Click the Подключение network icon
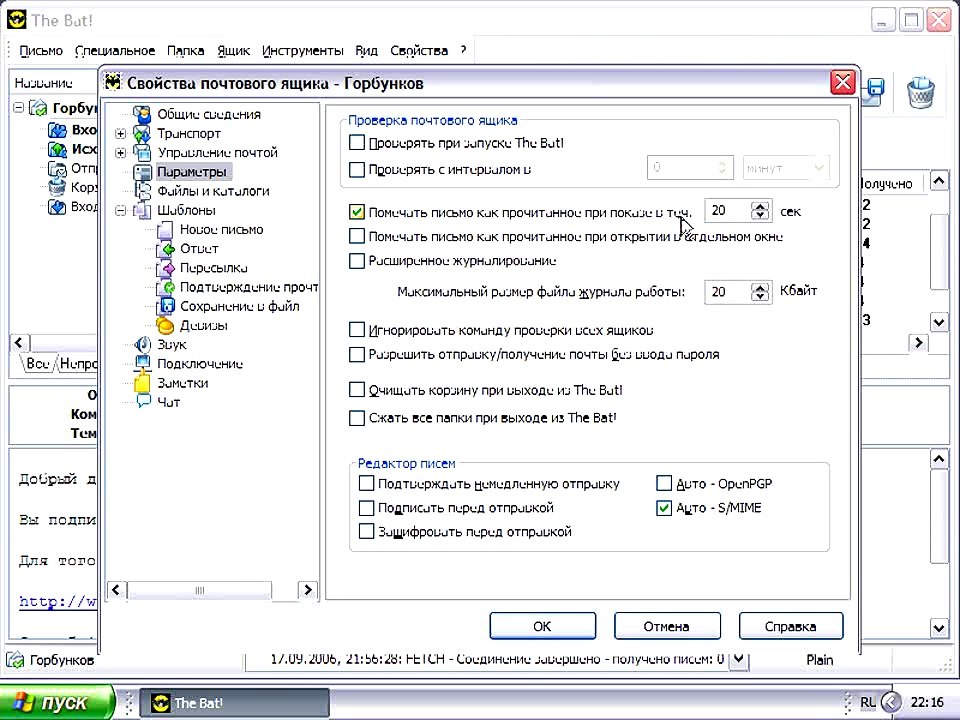This screenshot has width=960, height=720. [142, 364]
